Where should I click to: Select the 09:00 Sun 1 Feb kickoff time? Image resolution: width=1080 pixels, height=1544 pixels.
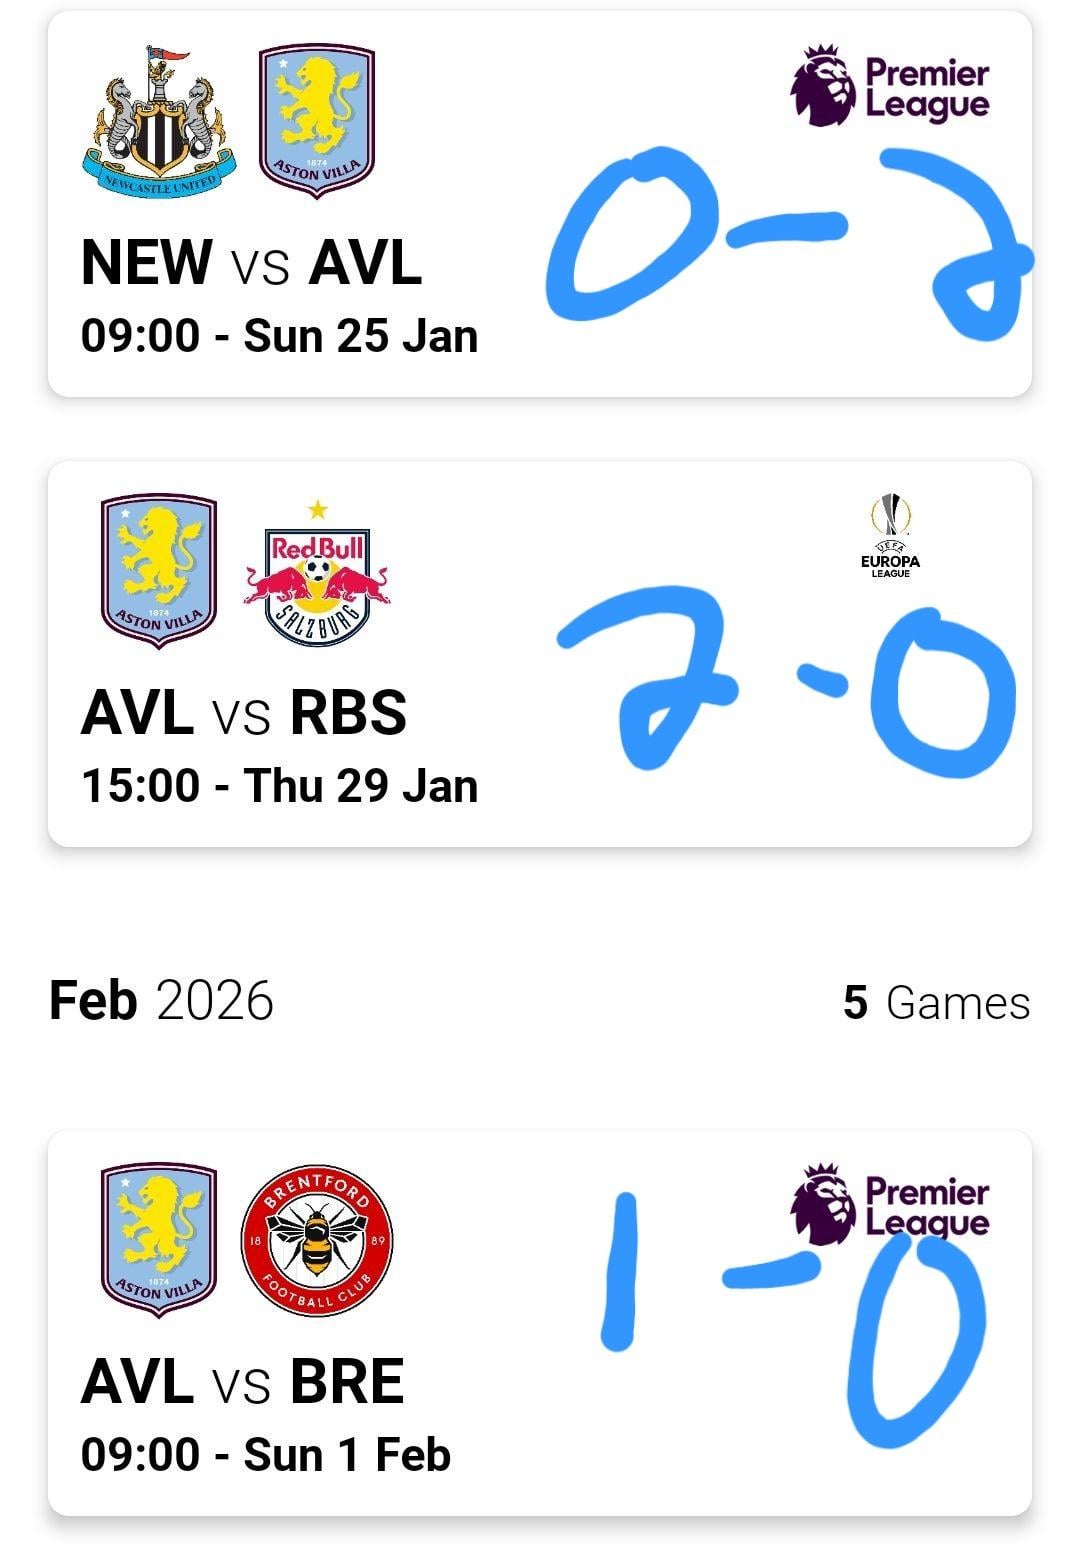pyautogui.click(x=265, y=1455)
